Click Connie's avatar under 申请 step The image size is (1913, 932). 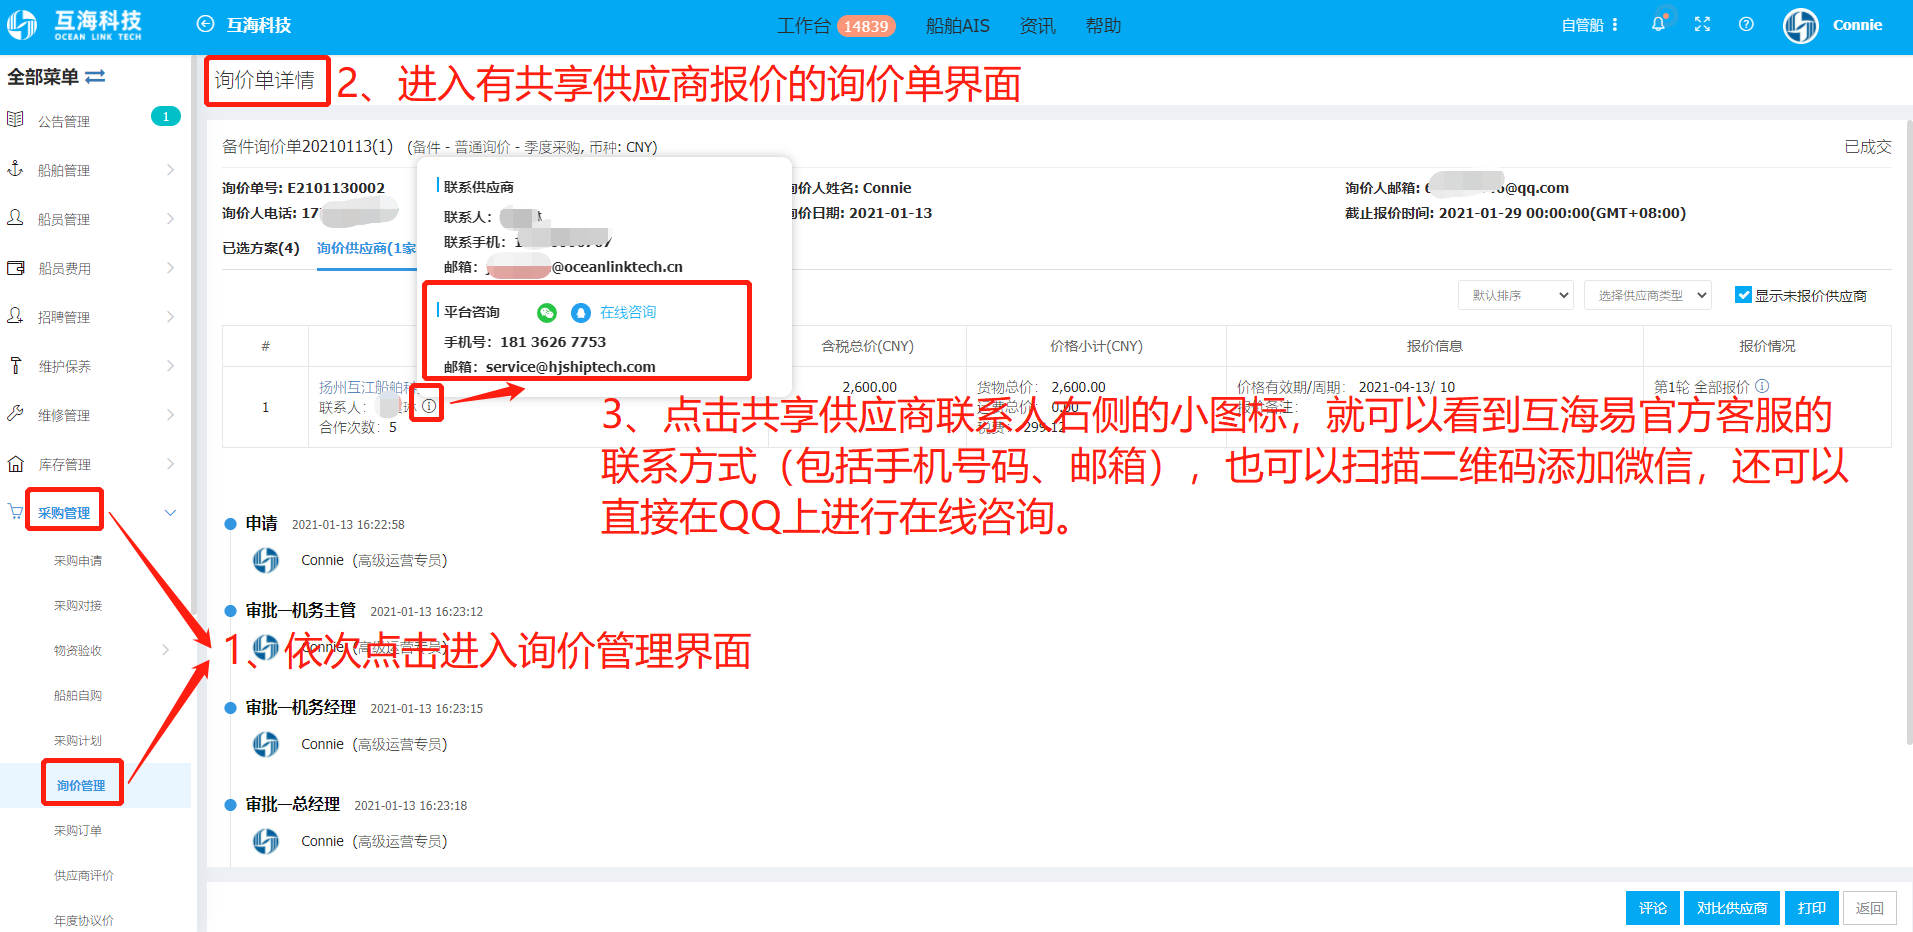(x=266, y=560)
